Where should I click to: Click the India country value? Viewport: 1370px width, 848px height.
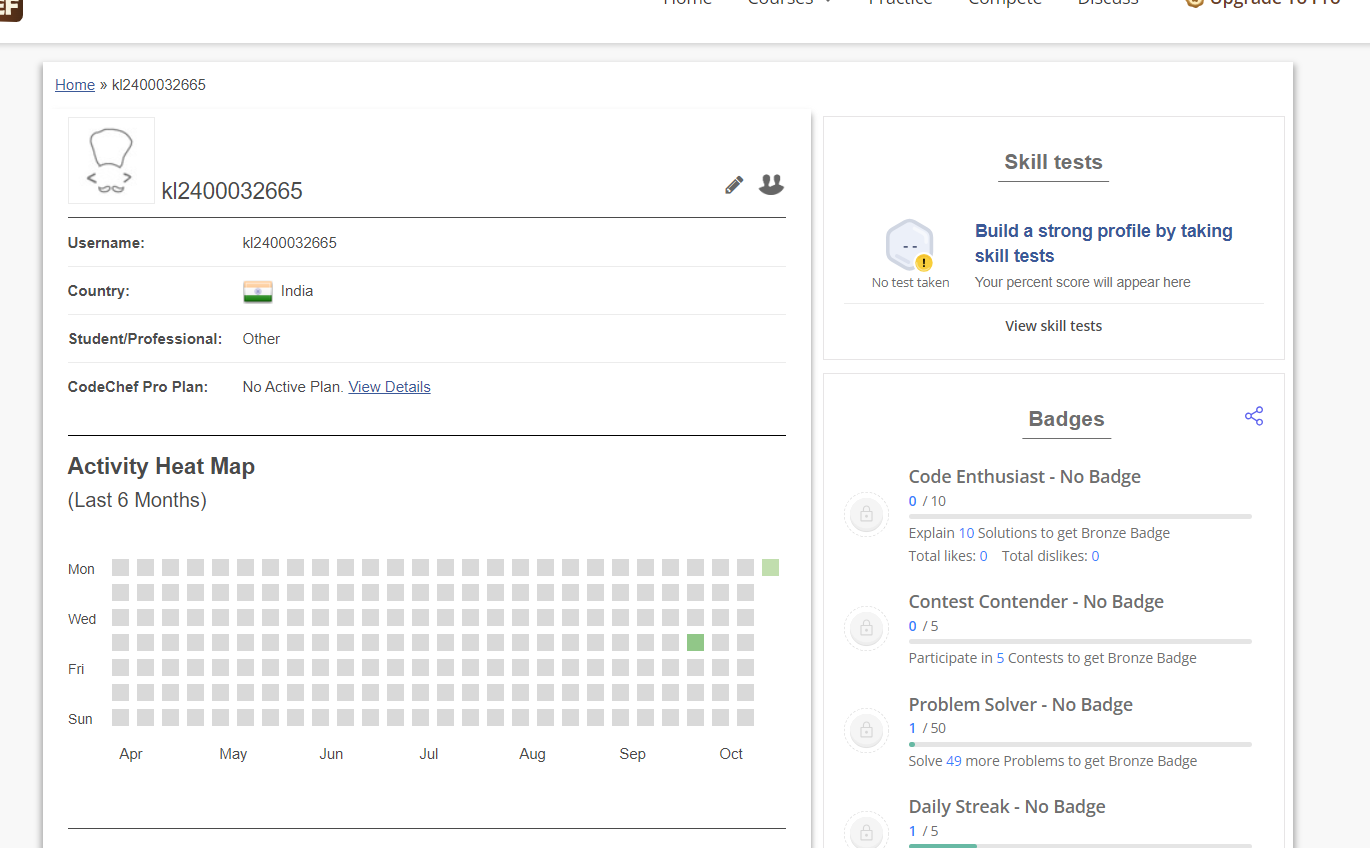[297, 291]
